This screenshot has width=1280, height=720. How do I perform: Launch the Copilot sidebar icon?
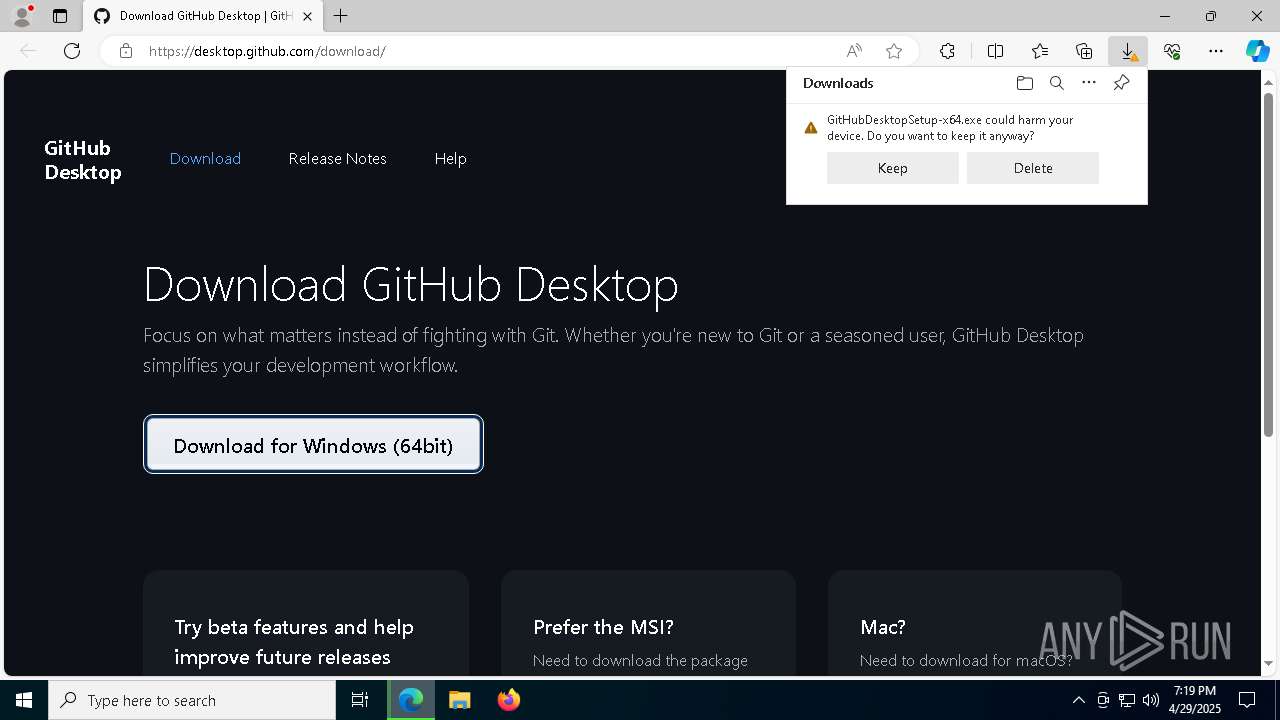point(1258,51)
